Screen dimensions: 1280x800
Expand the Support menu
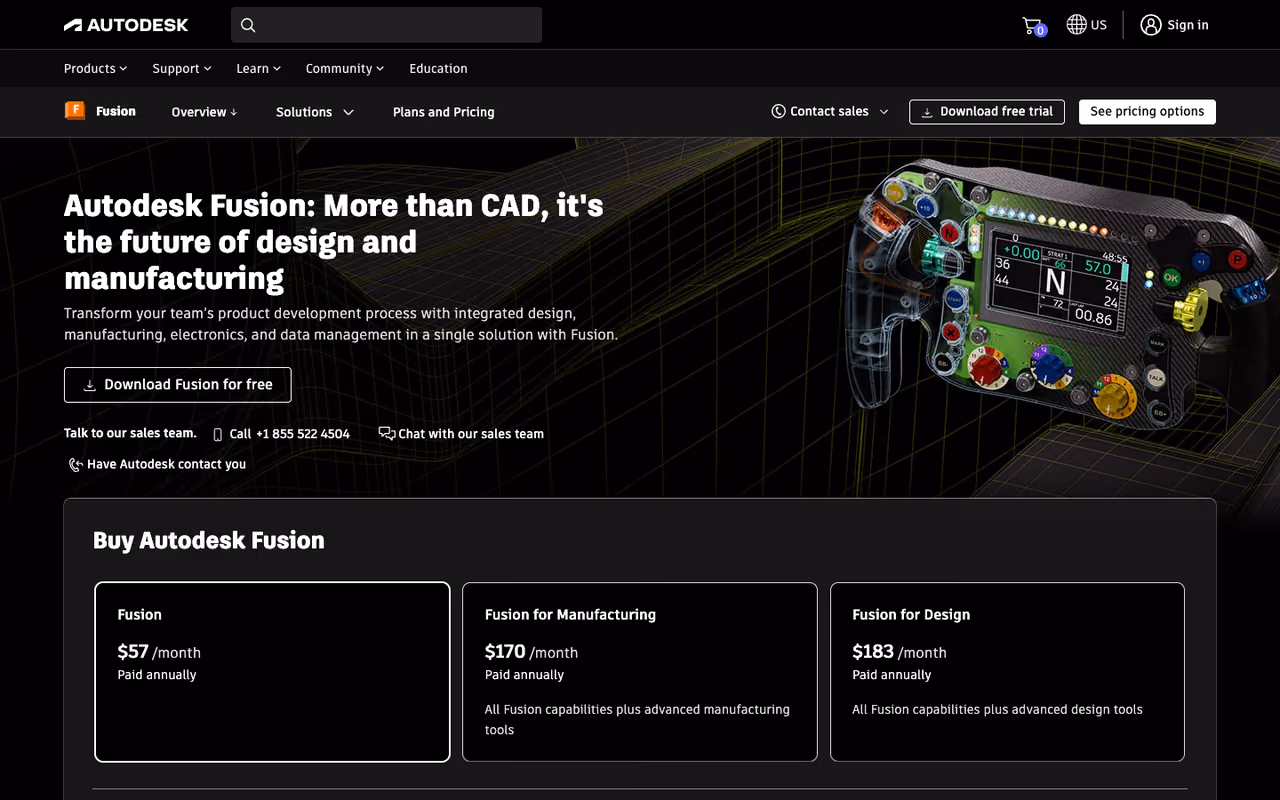182,69
